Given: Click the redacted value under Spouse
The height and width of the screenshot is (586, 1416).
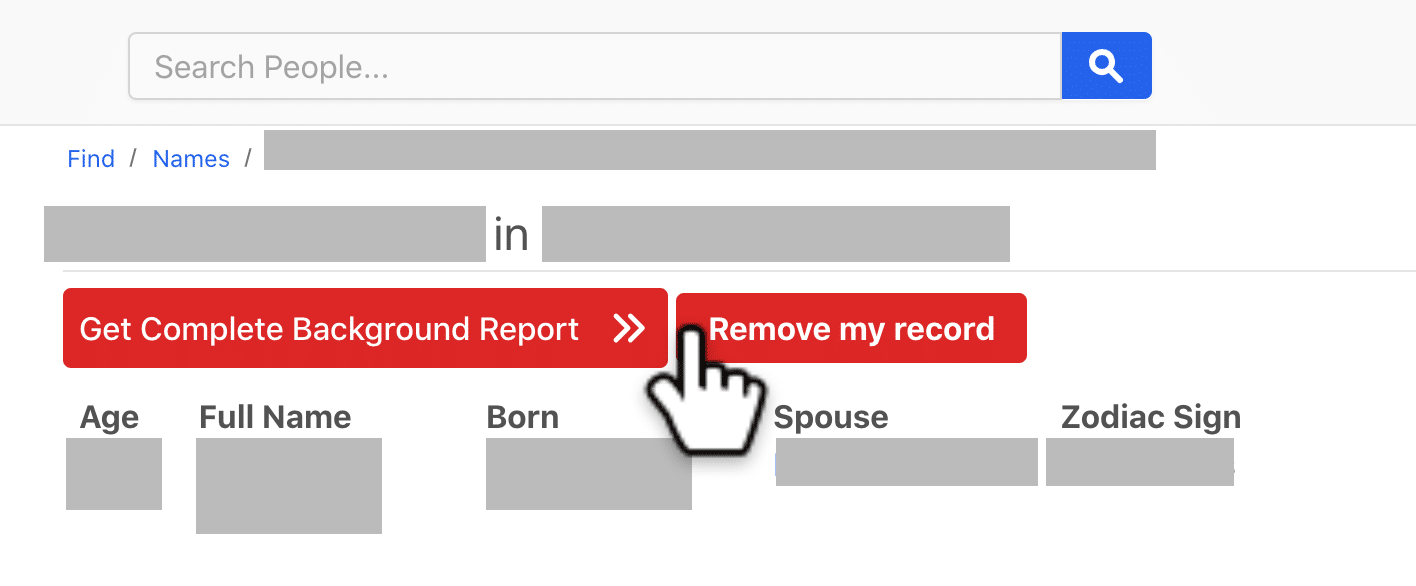Looking at the screenshot, I should pos(906,462).
